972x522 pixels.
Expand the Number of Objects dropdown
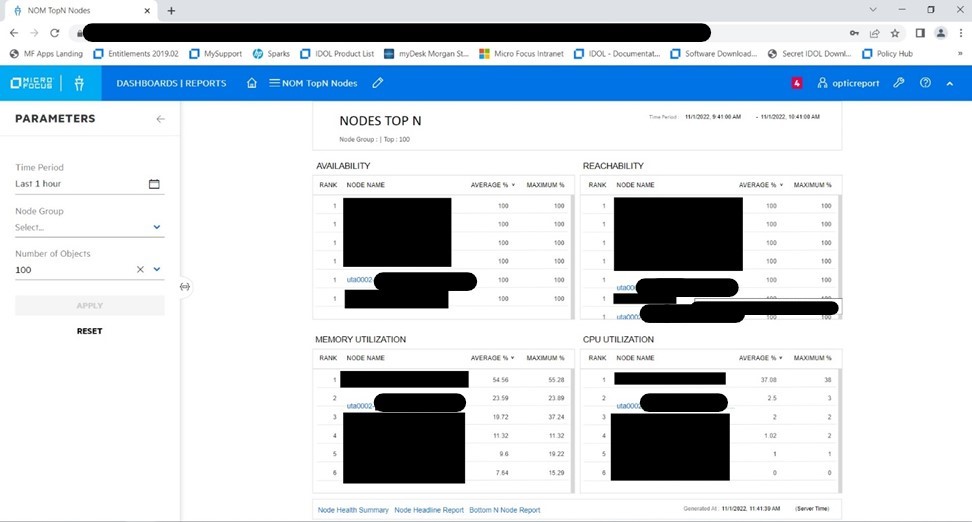(157, 270)
